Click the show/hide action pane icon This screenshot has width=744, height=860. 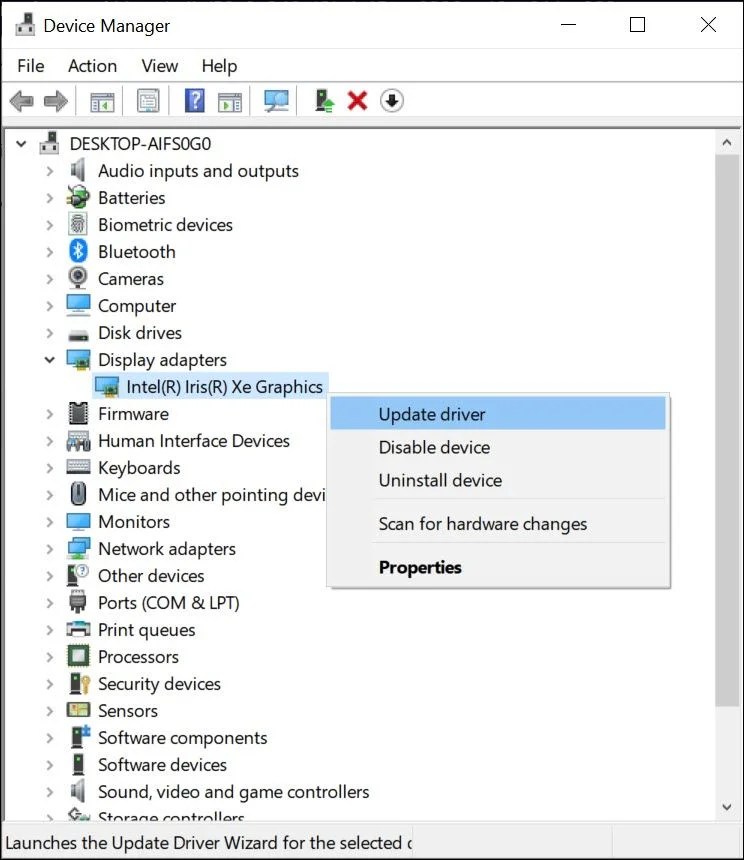pyautogui.click(x=230, y=101)
